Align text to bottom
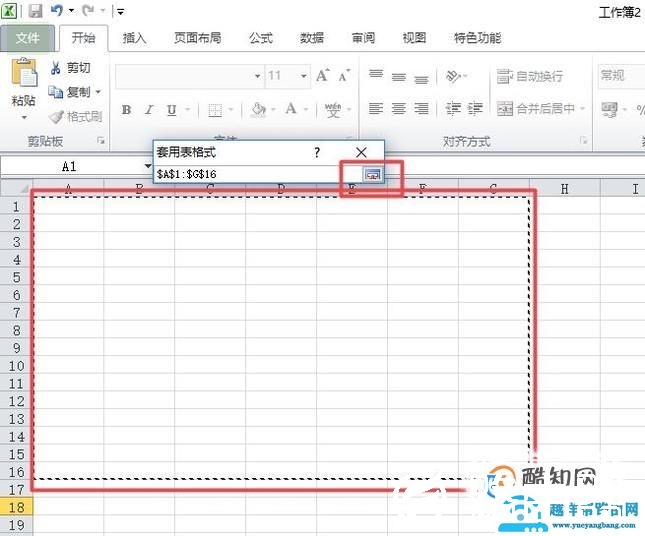 [x=421, y=79]
